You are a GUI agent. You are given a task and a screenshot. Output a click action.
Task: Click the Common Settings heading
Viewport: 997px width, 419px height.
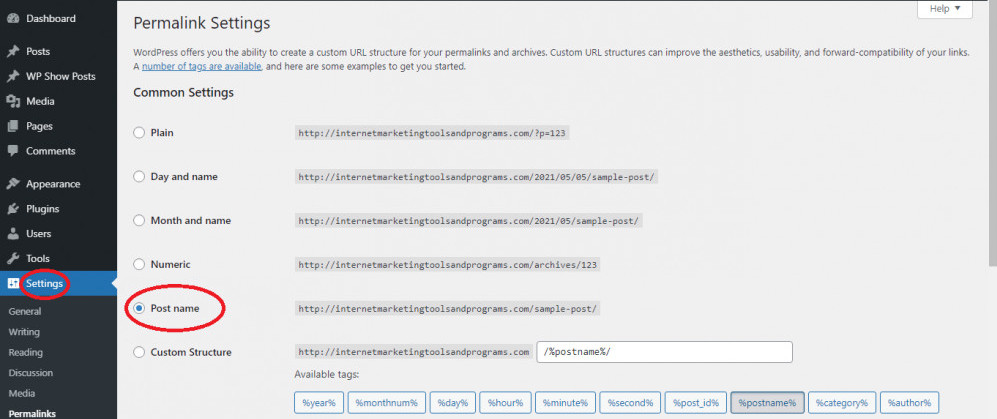pyautogui.click(x=183, y=93)
